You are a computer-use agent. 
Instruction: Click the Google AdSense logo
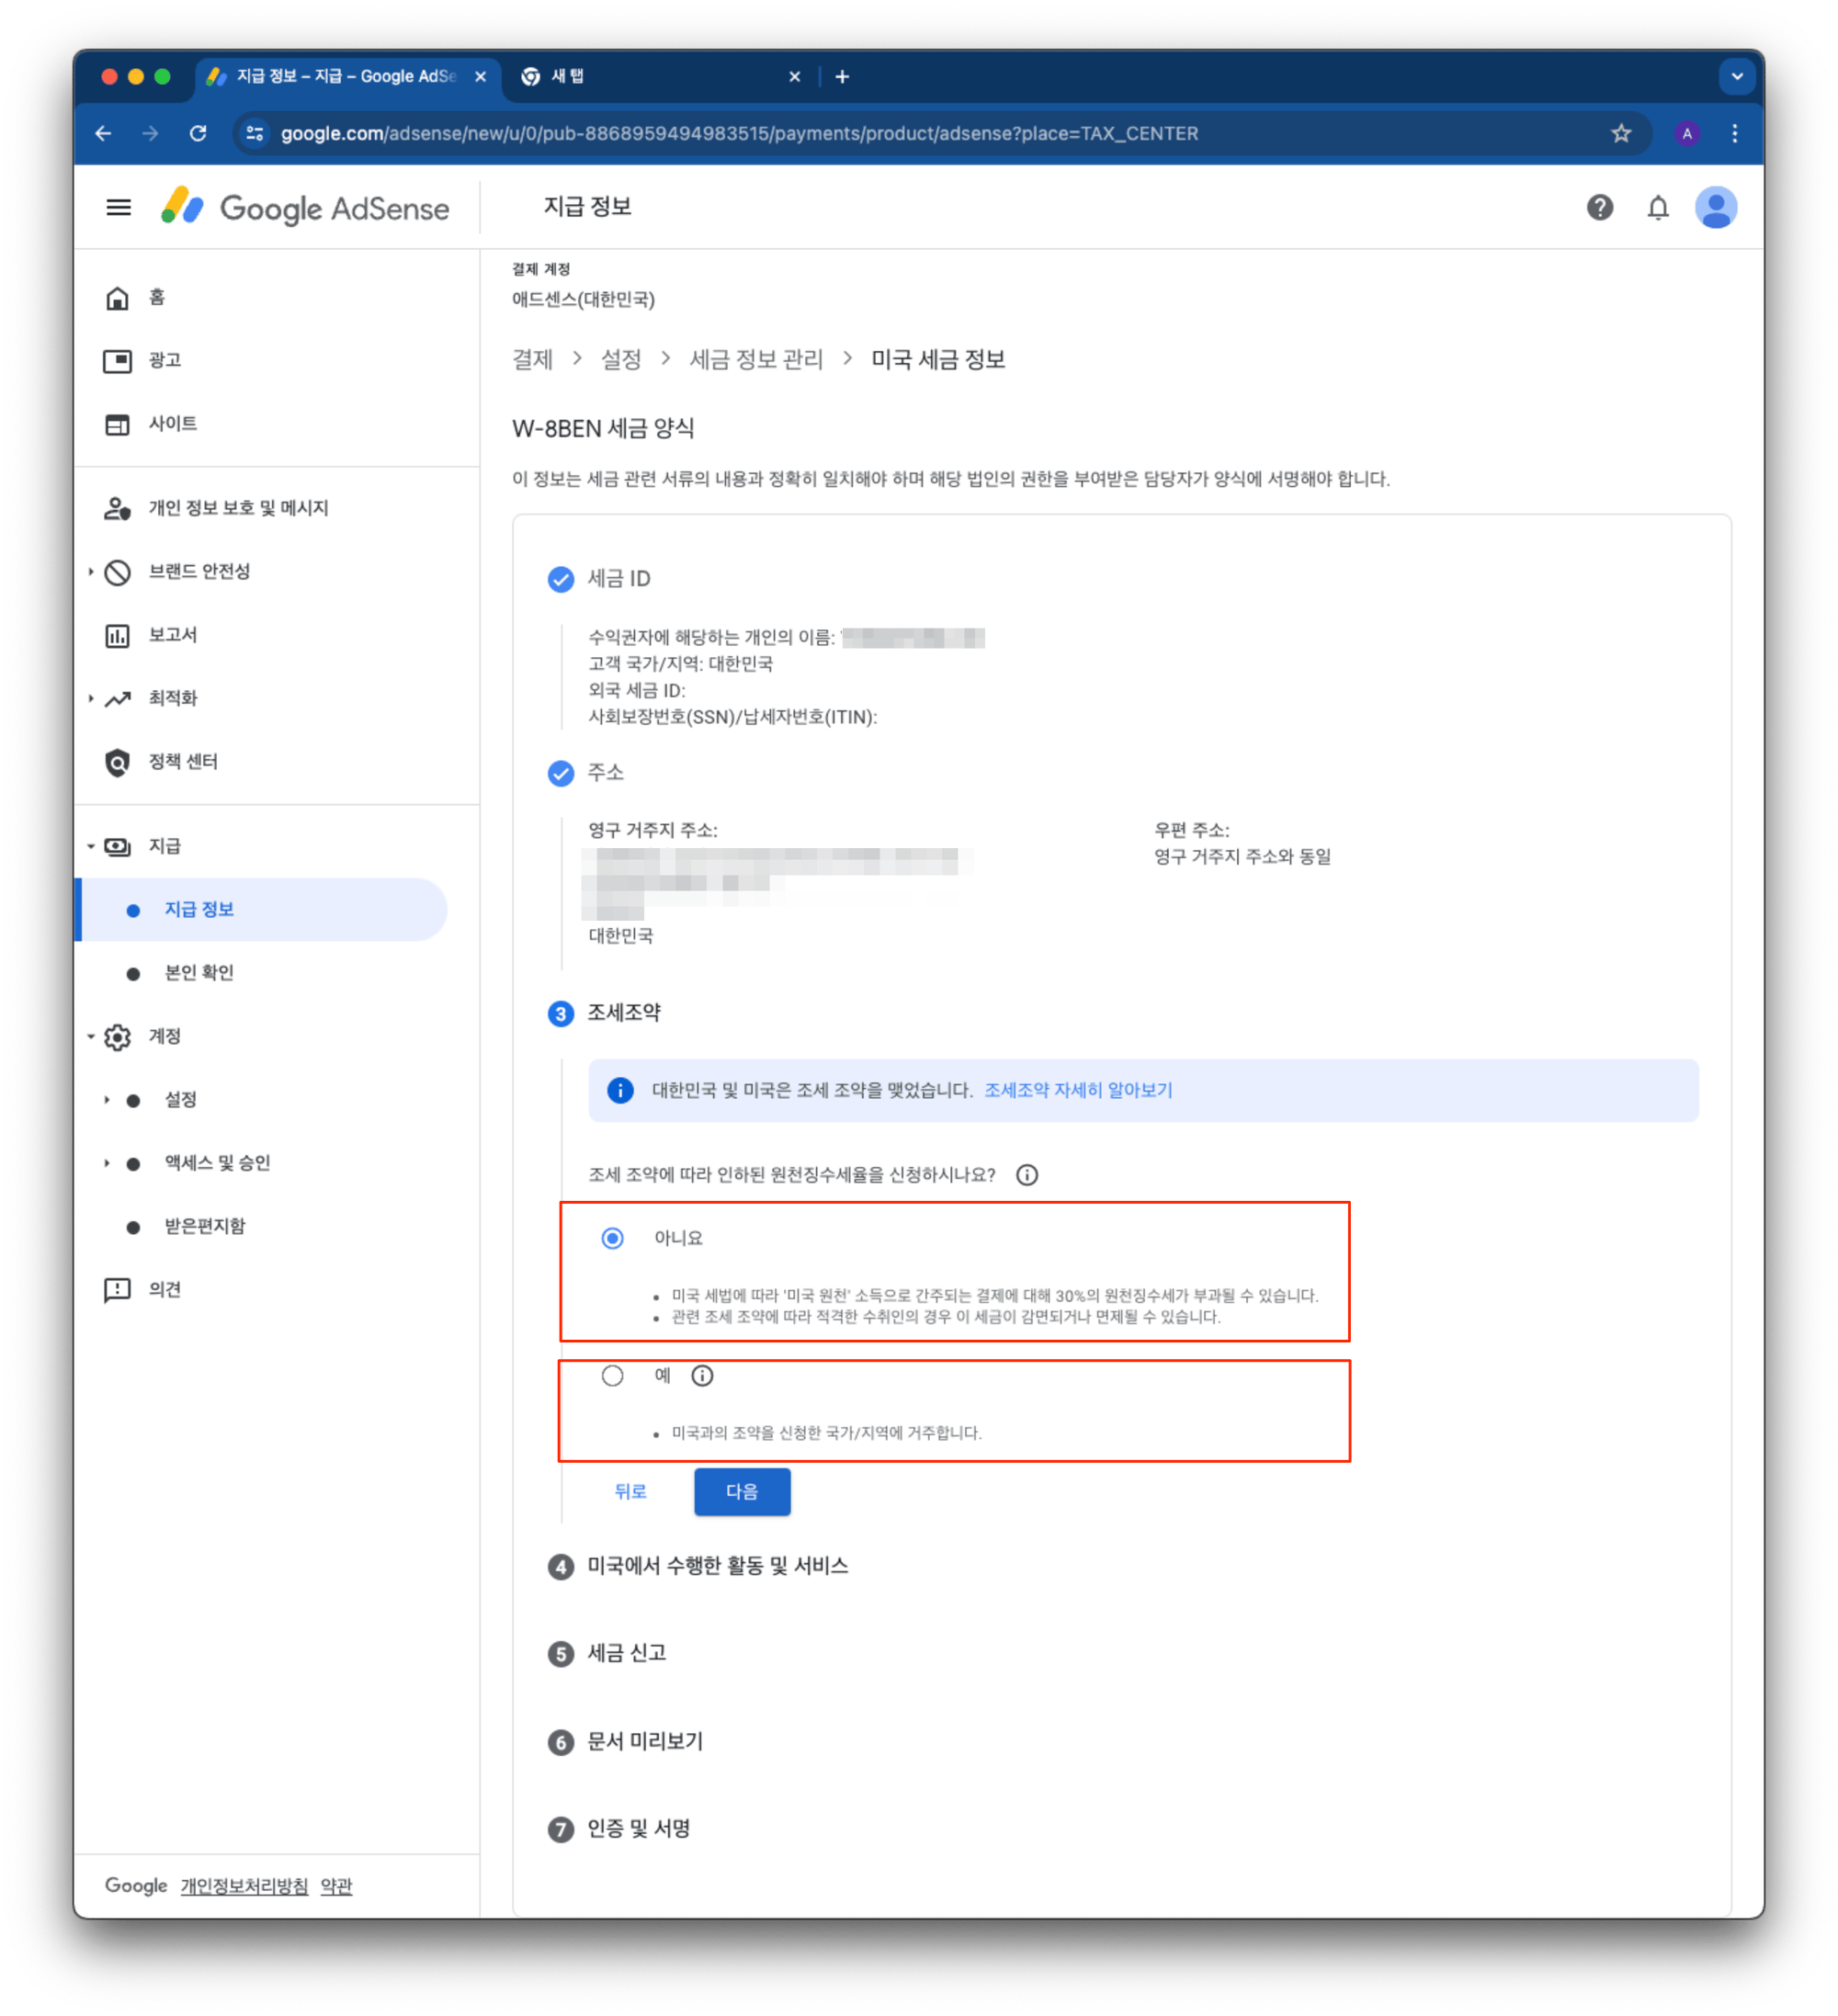(x=305, y=207)
